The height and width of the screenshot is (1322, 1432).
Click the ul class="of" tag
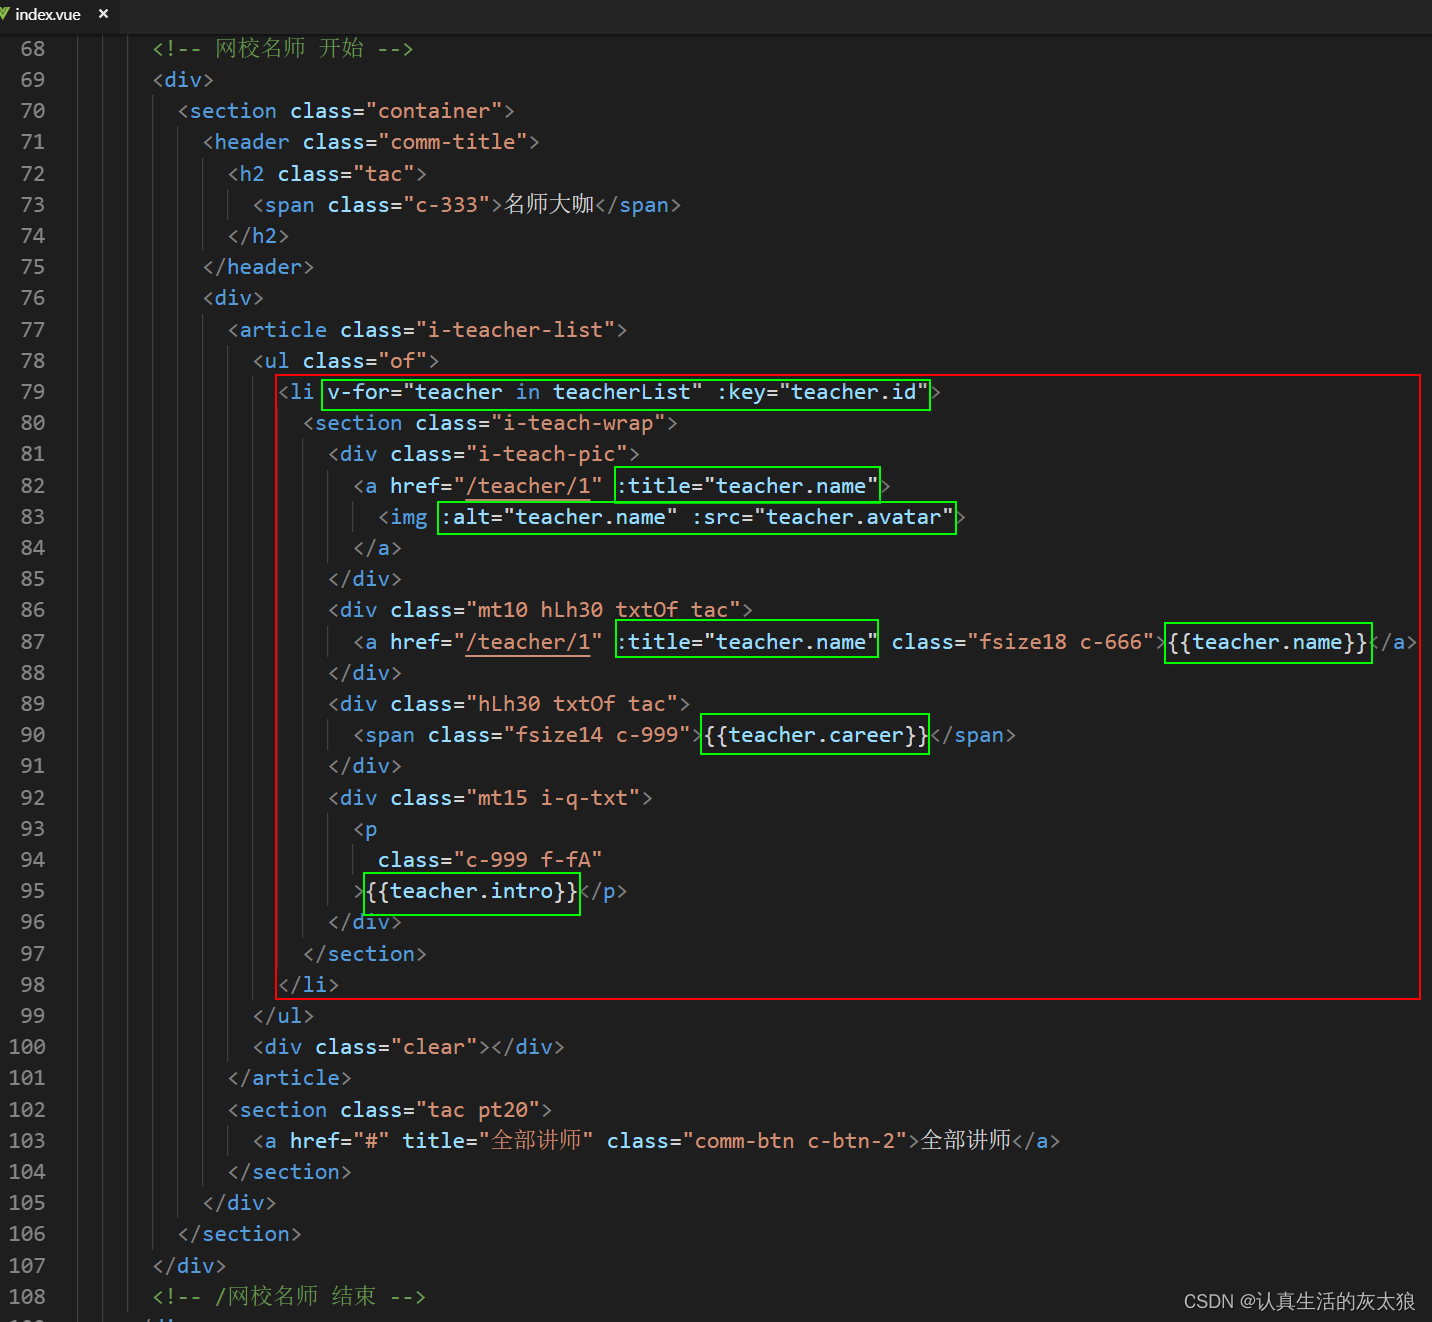346,361
